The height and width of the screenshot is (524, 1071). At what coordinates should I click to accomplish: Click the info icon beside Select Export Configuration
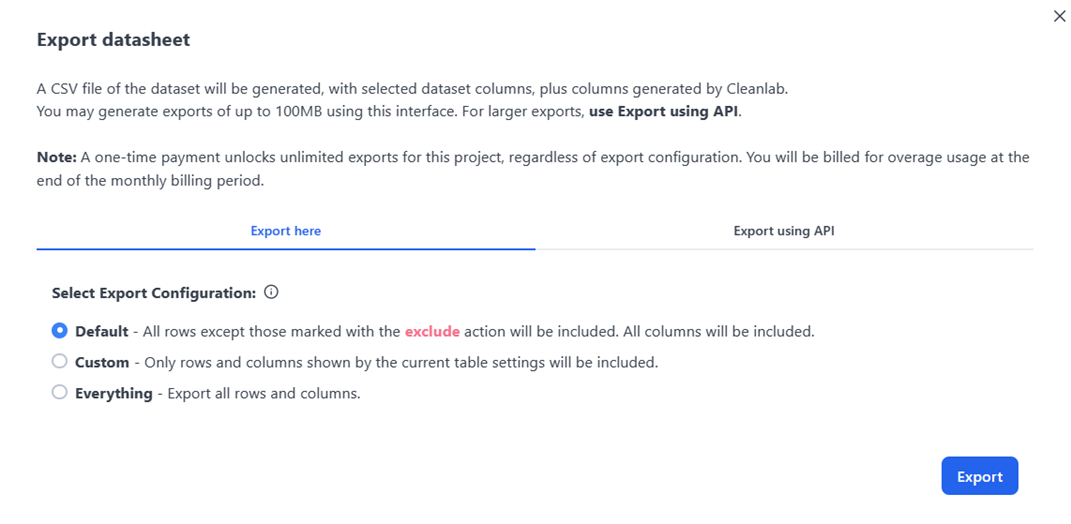click(271, 292)
